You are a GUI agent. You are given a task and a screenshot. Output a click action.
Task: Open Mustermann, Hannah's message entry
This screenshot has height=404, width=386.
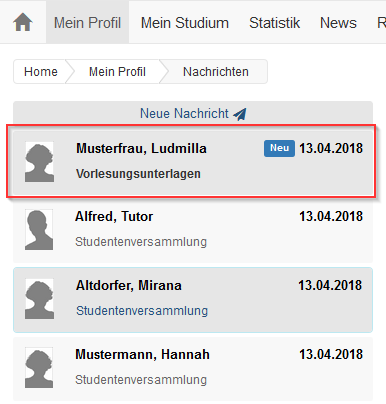click(x=193, y=369)
